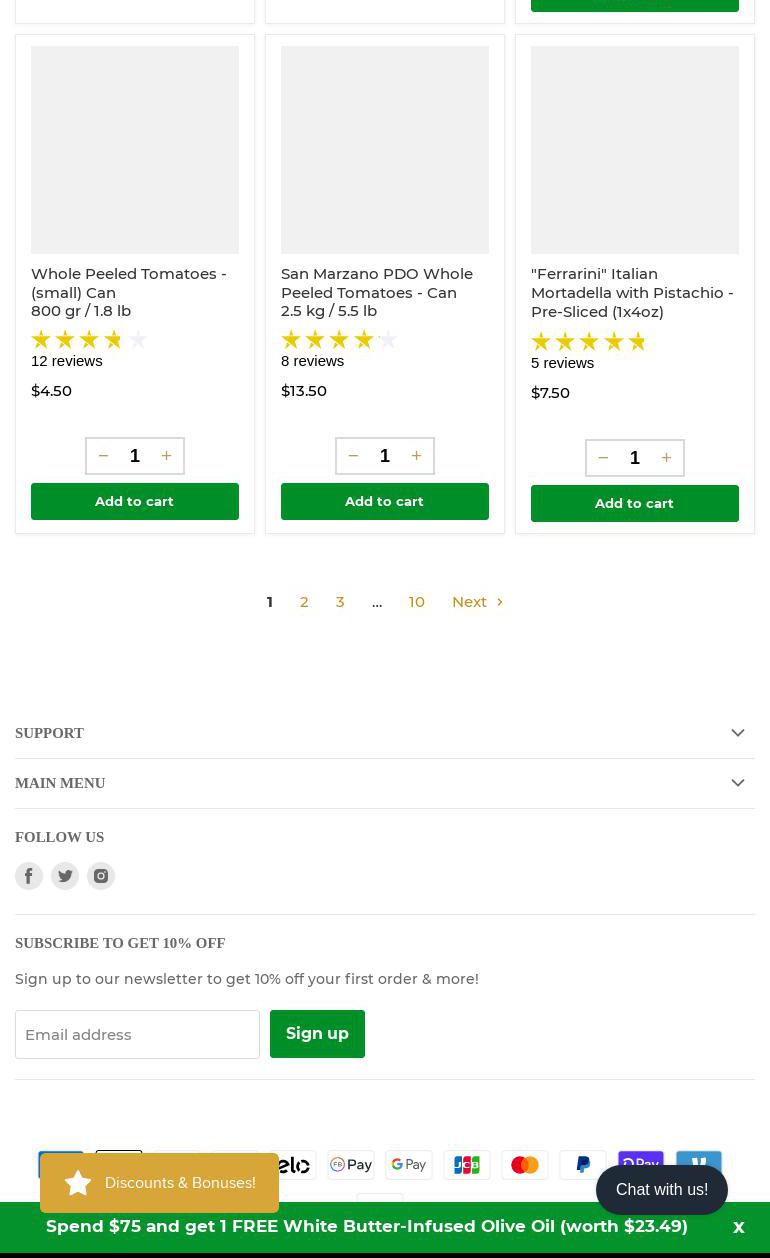Increase quantity for Whole Peeled Tomatoes small can
Viewport: 770px width, 1258px height.
[166, 456]
